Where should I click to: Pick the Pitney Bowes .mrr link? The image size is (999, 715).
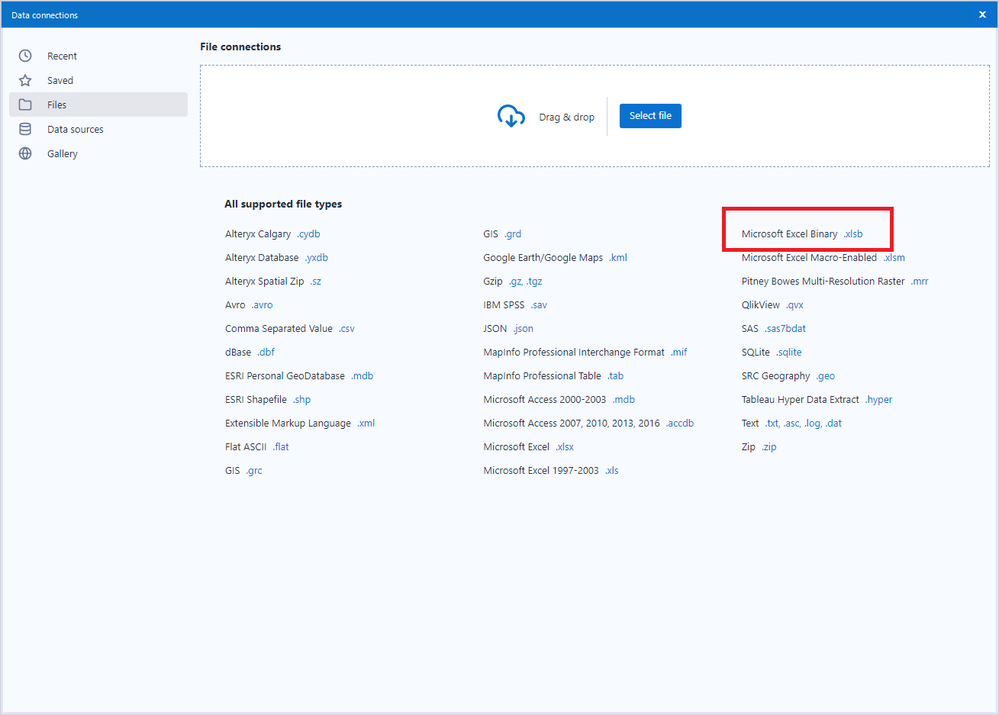[919, 281]
